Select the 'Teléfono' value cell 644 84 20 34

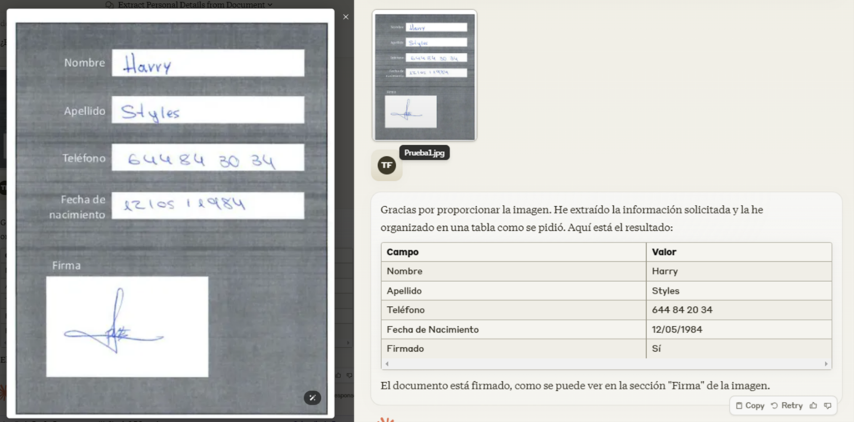pos(738,310)
